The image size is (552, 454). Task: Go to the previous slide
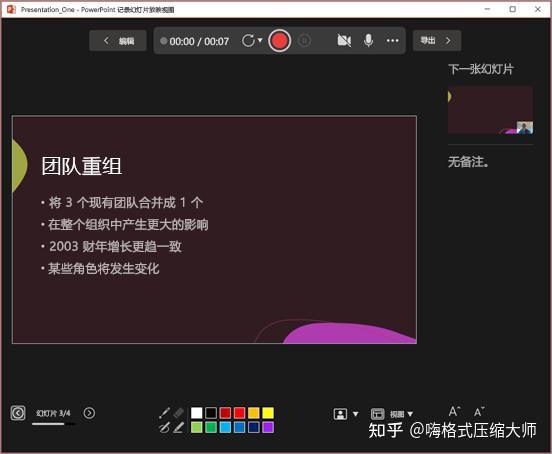(18, 413)
